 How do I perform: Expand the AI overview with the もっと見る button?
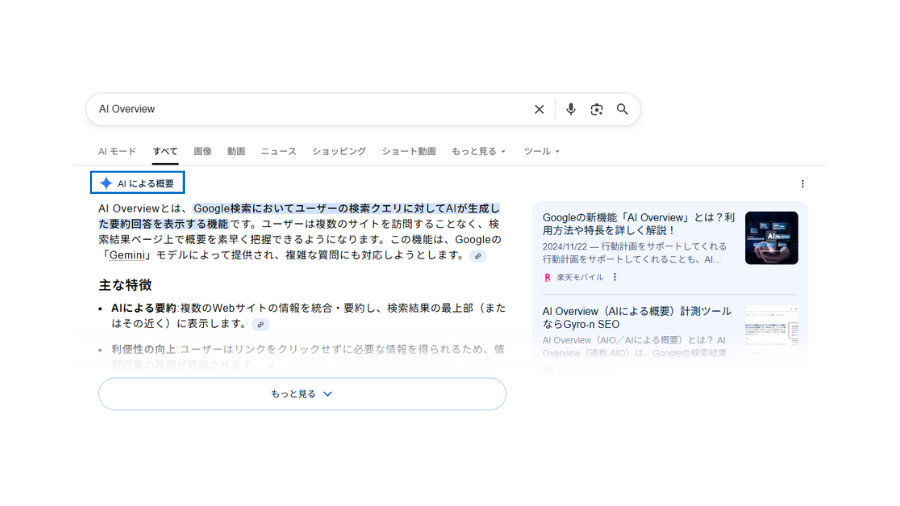click(302, 394)
